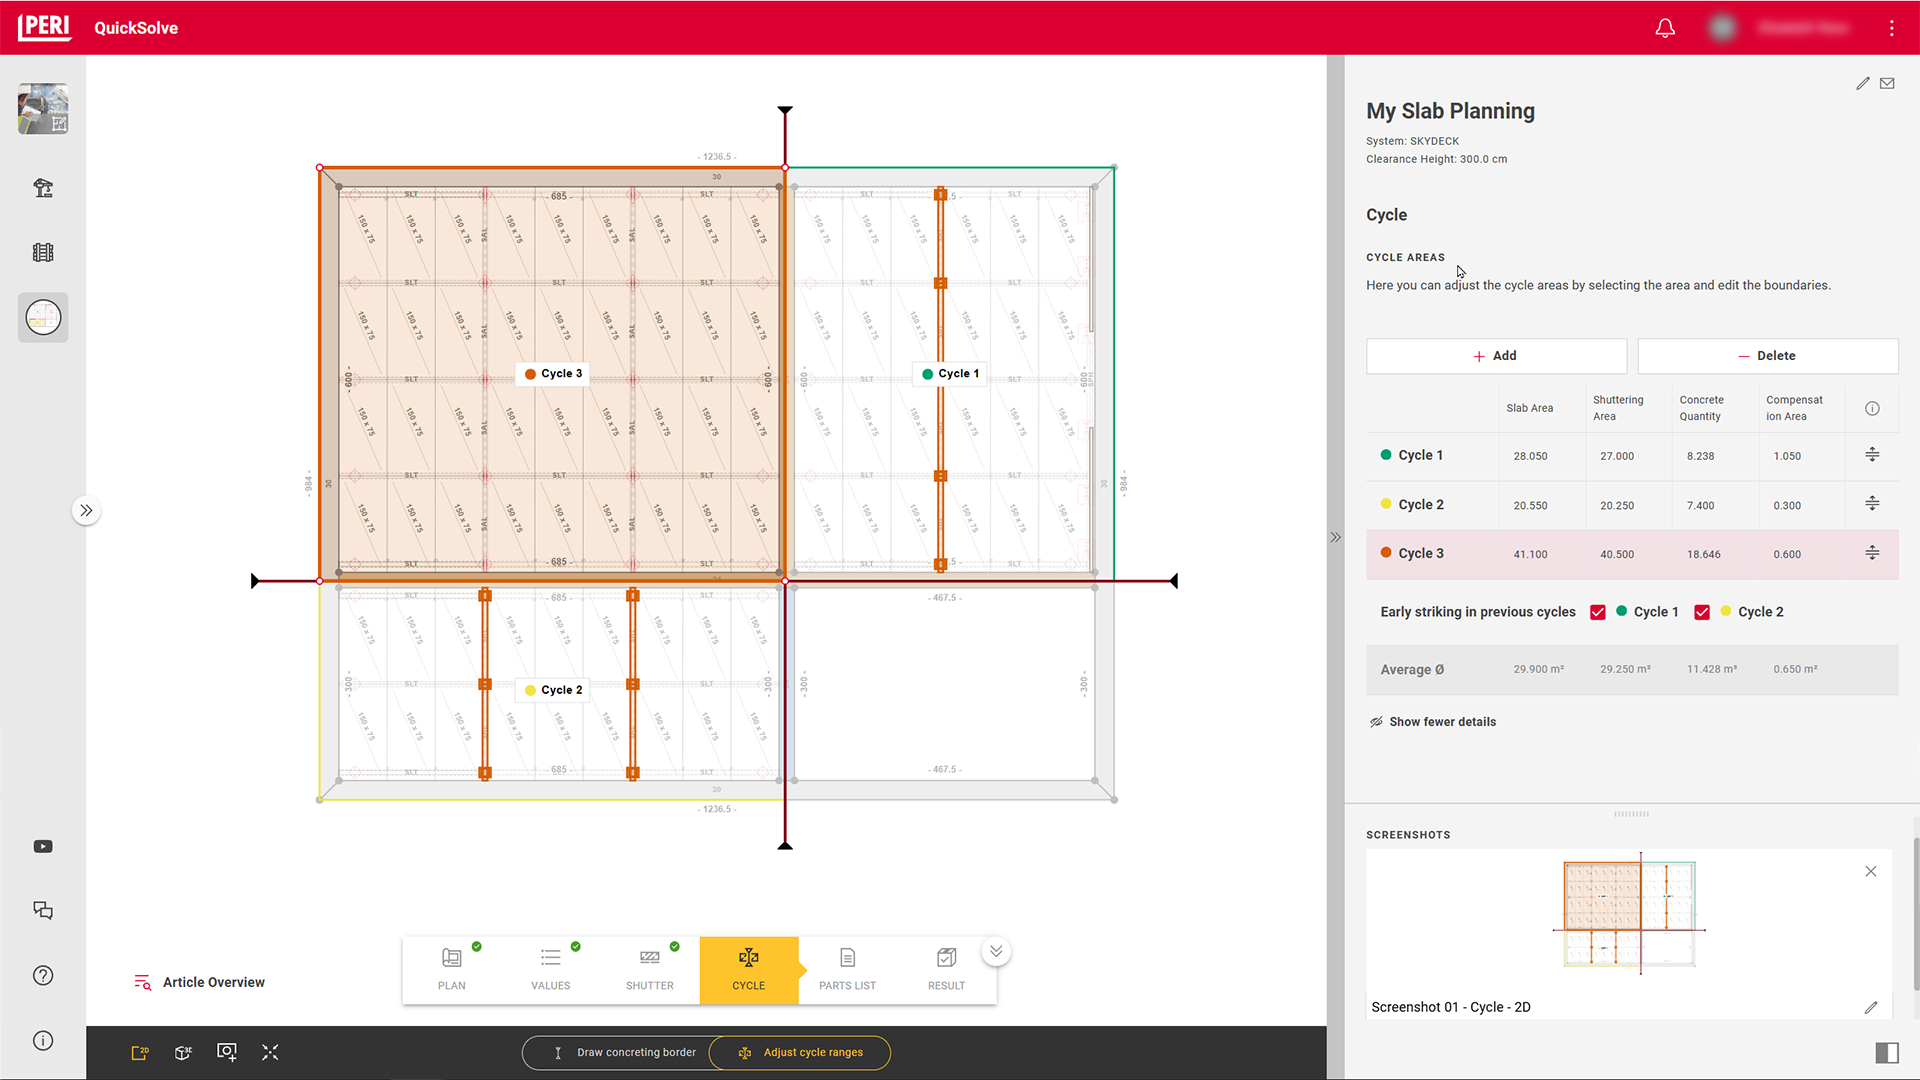Switch to 2D view mode
The width and height of the screenshot is (1920, 1080).
coord(140,1052)
